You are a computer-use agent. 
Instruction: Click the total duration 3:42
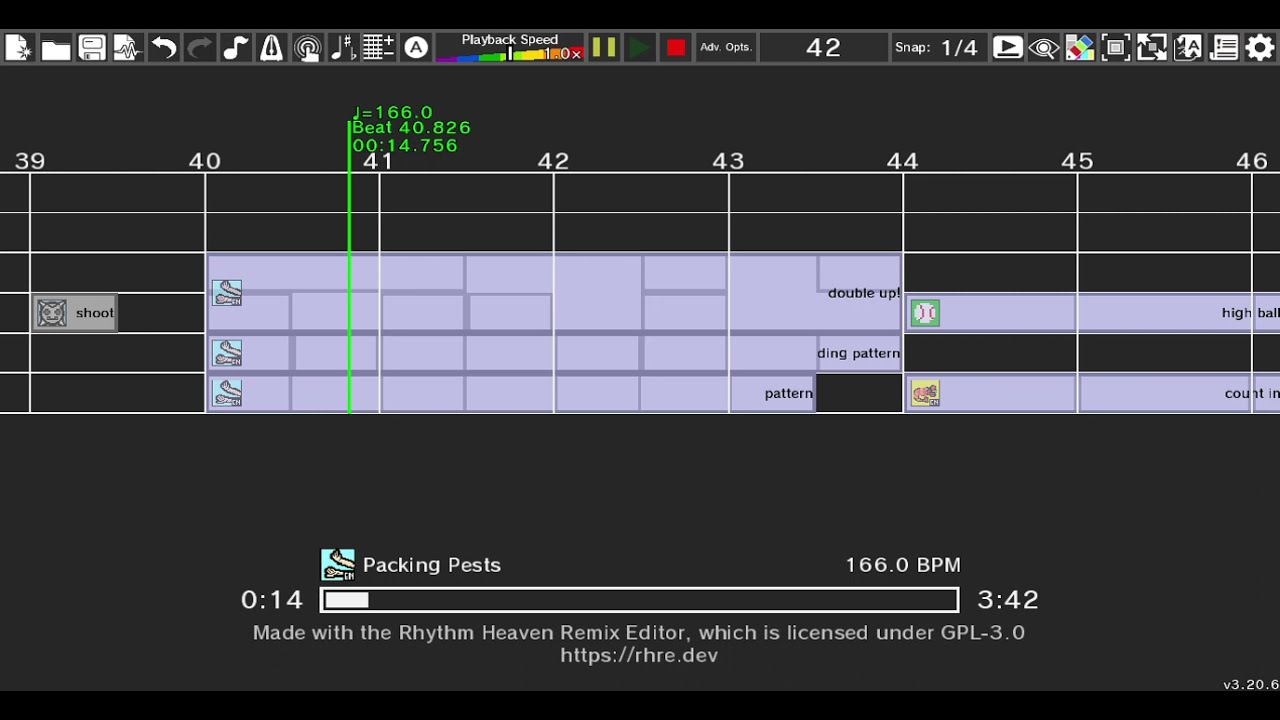click(1008, 600)
